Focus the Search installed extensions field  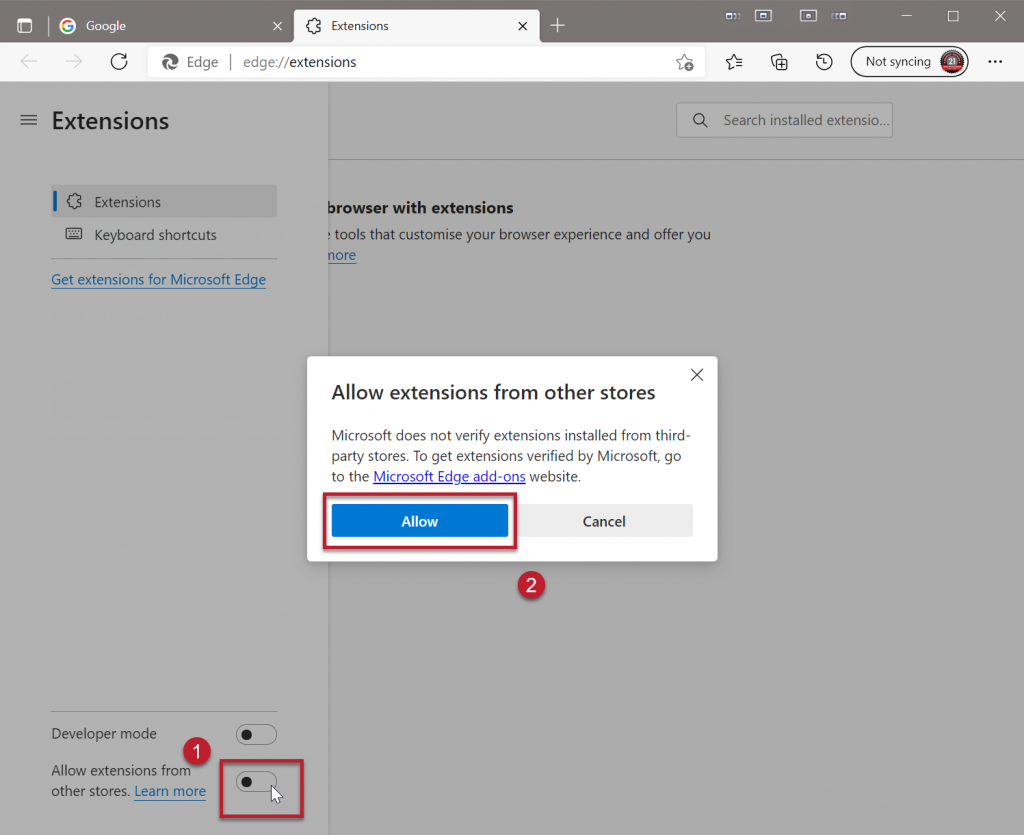tap(784, 120)
